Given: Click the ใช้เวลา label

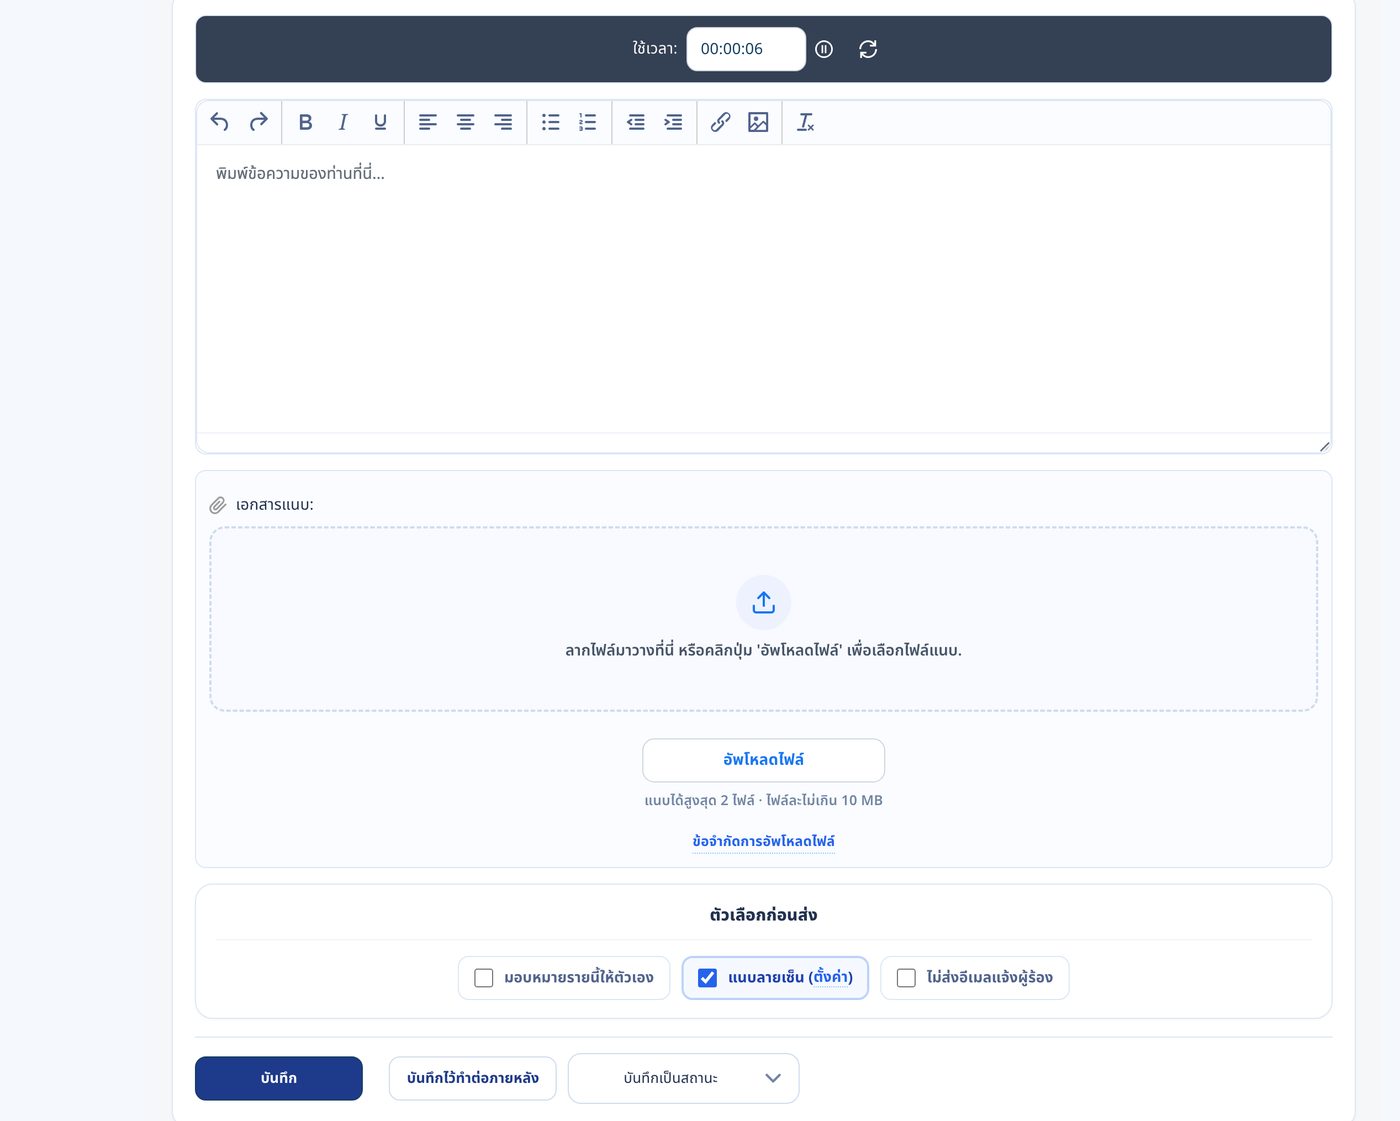Looking at the screenshot, I should 655,48.
